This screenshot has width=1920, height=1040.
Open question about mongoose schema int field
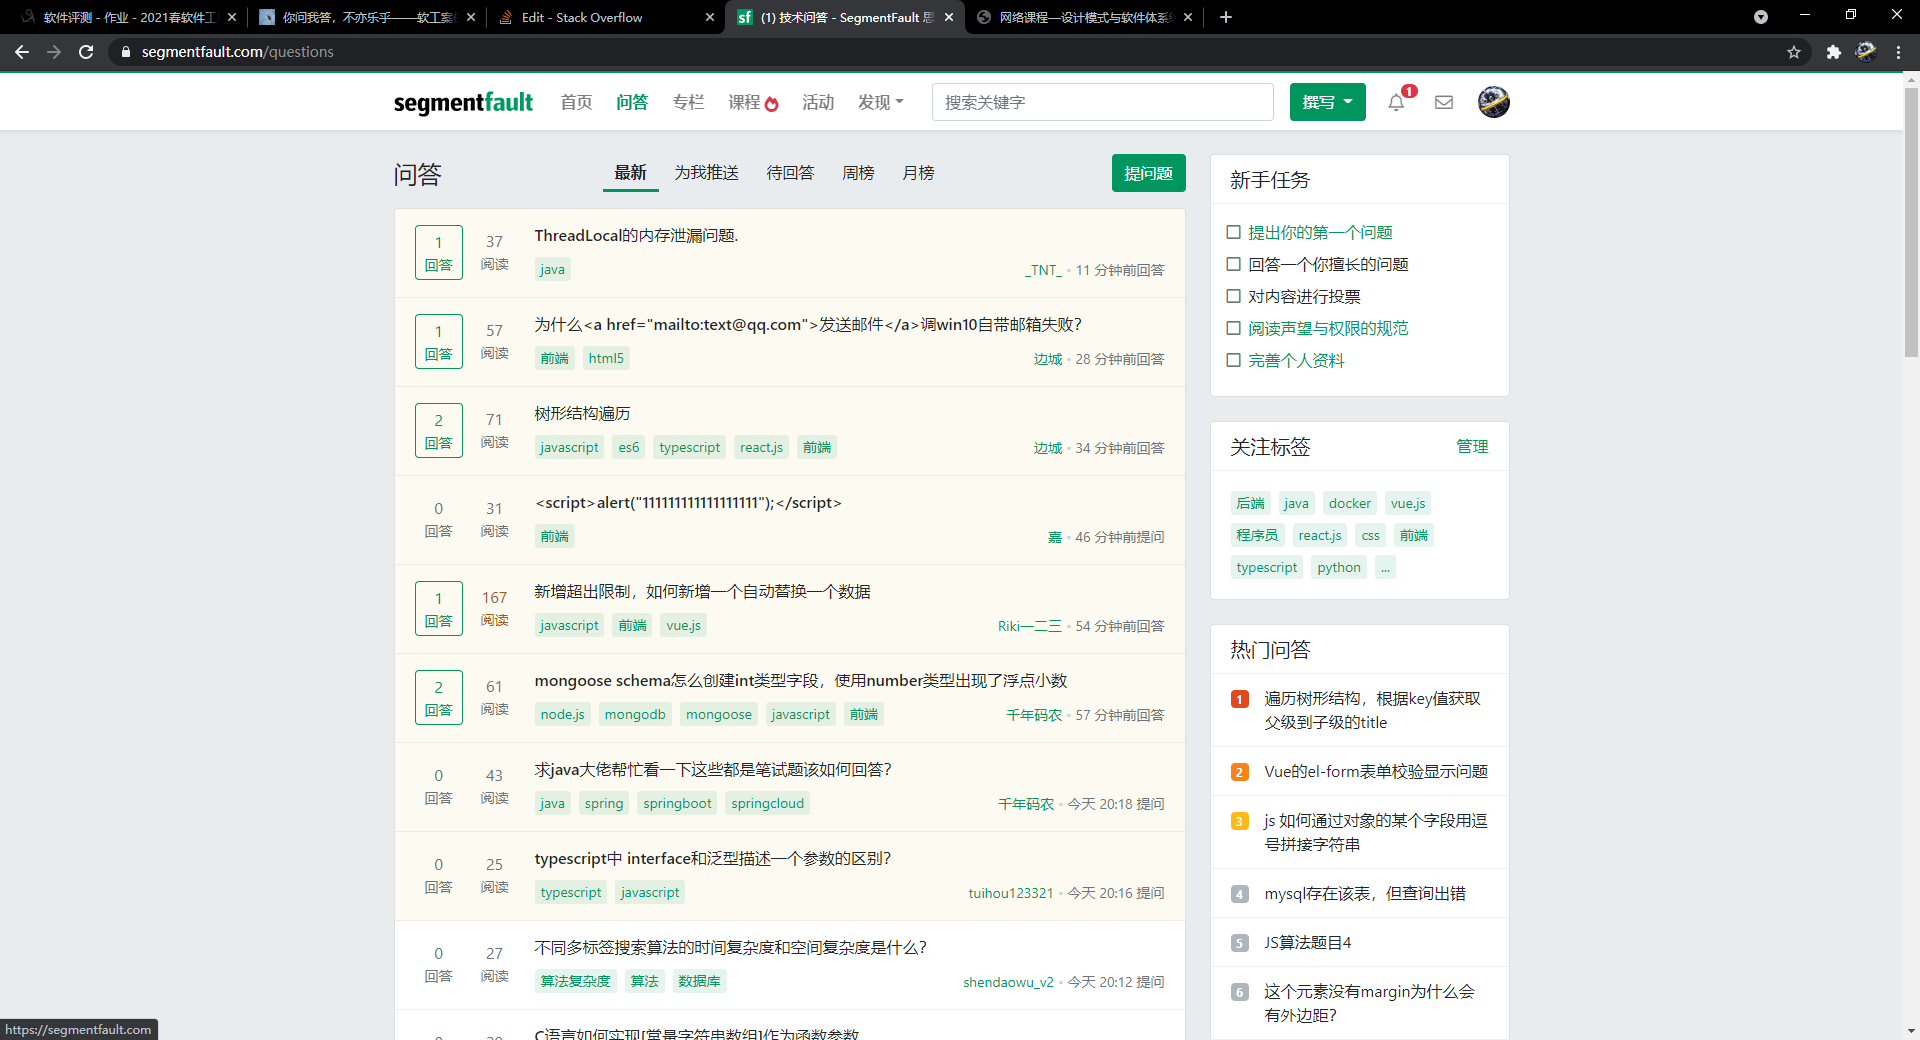point(801,680)
